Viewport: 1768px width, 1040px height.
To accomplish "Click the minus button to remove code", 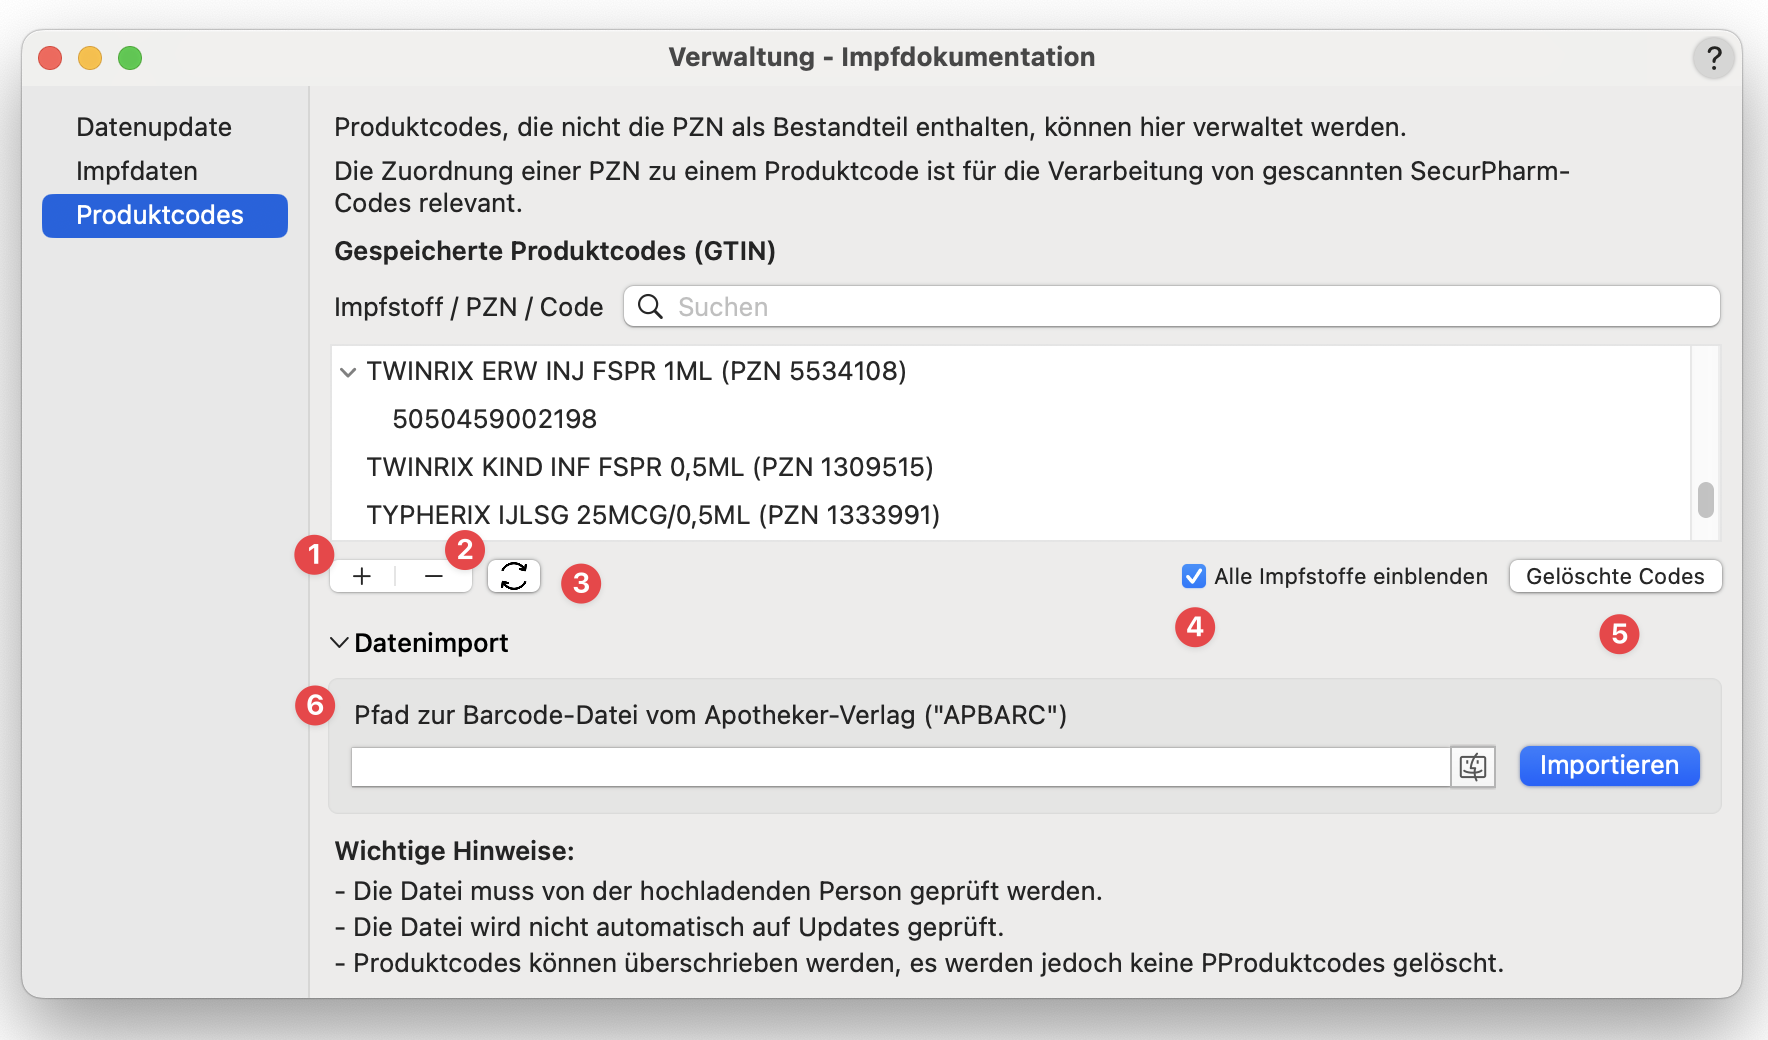I will [x=434, y=576].
